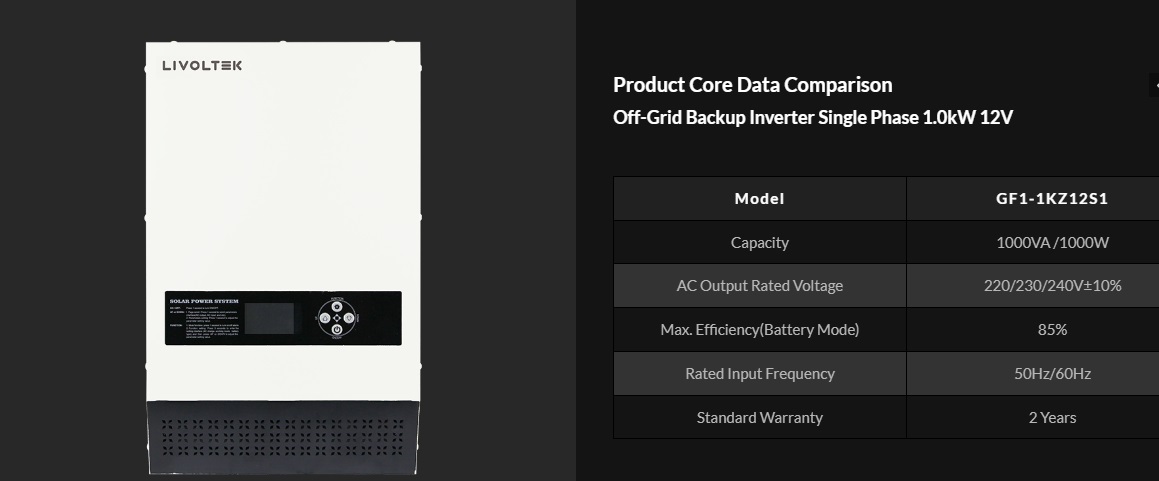The width and height of the screenshot is (1159, 481).
Task: Select the GF1-1KZ12S1 model cell
Action: click(x=1052, y=199)
